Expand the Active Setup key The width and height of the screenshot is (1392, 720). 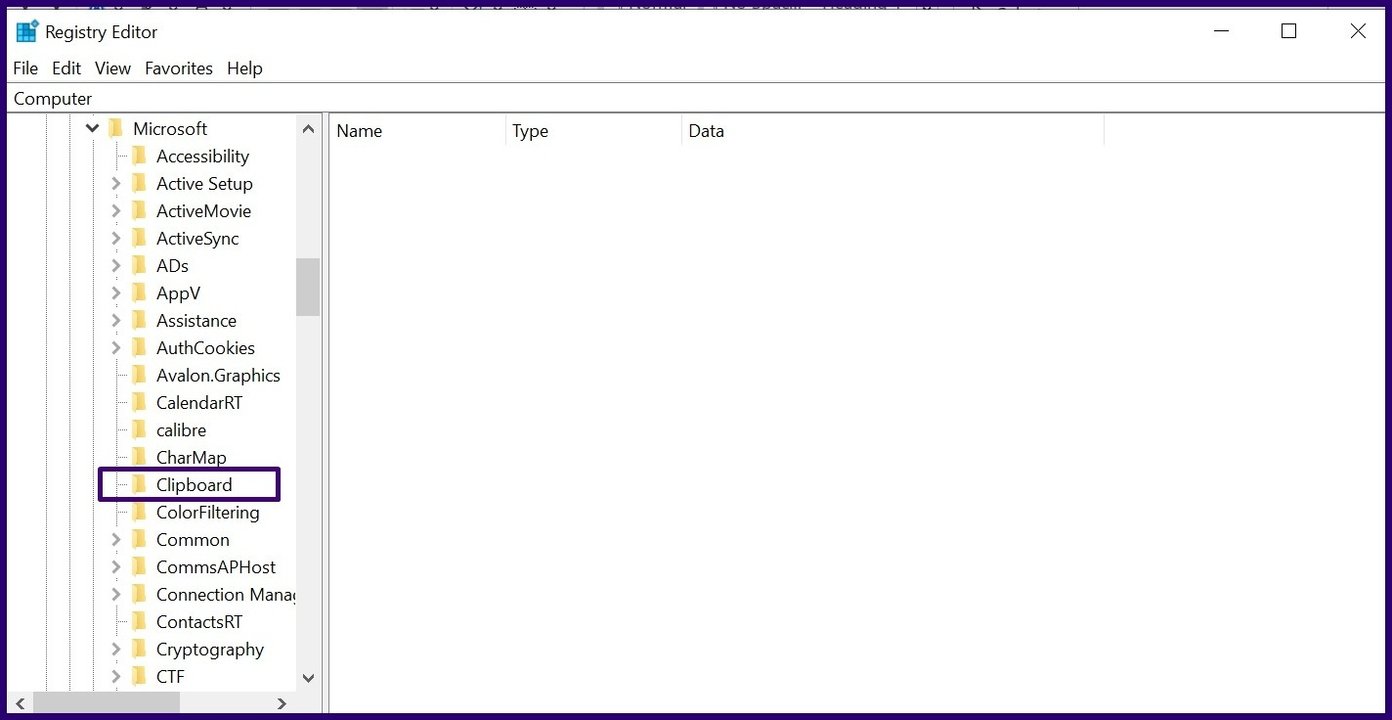click(x=116, y=184)
